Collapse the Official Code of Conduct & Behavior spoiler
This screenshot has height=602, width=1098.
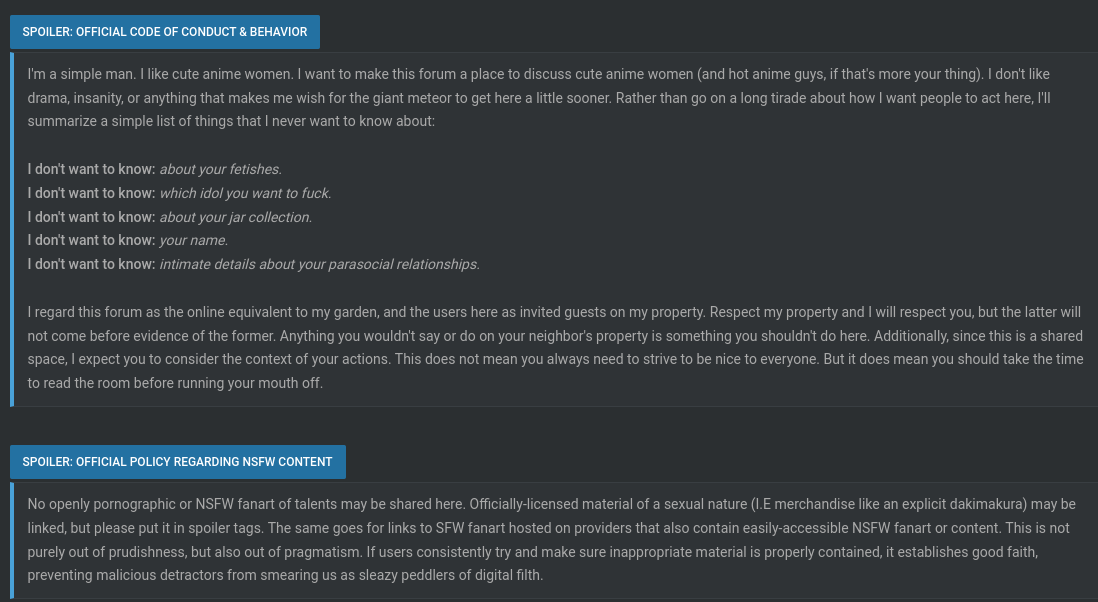(165, 32)
